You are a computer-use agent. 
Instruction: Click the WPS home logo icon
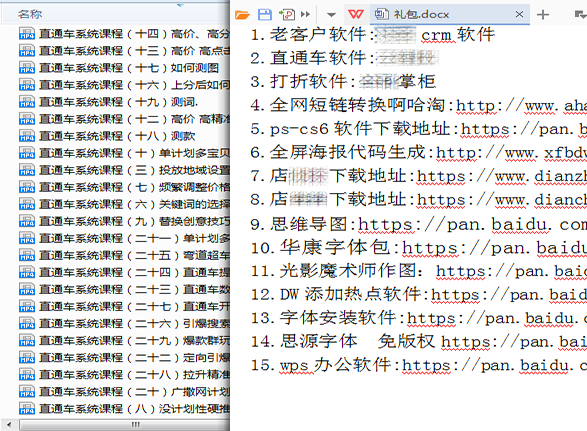pyautogui.click(x=356, y=14)
